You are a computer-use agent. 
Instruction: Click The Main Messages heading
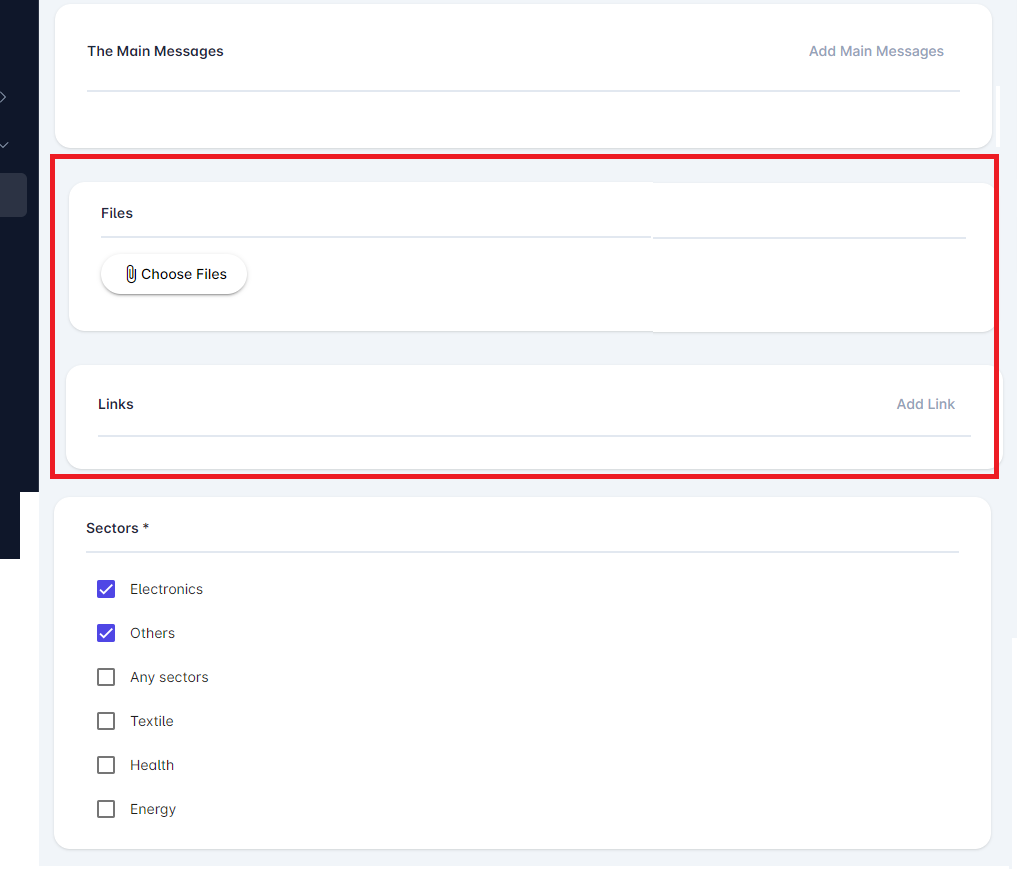pos(155,51)
